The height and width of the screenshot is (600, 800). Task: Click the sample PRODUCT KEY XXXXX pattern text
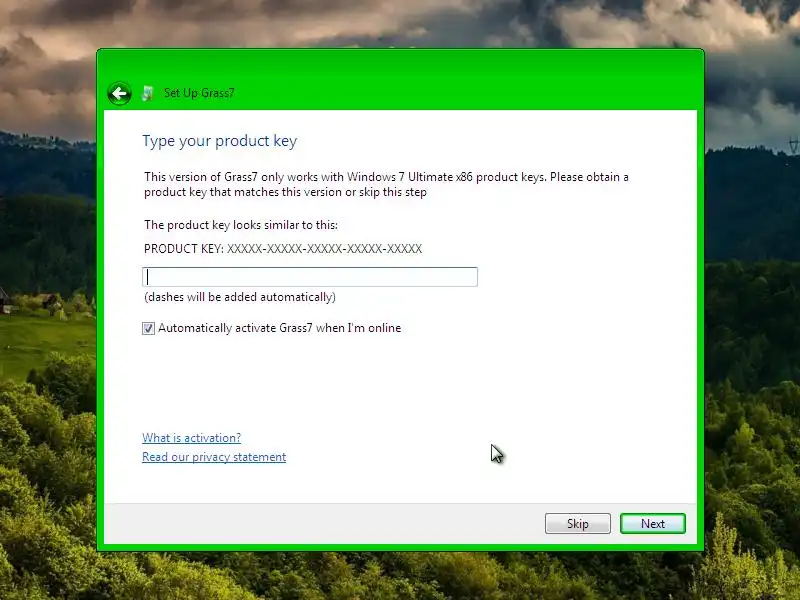coord(283,248)
